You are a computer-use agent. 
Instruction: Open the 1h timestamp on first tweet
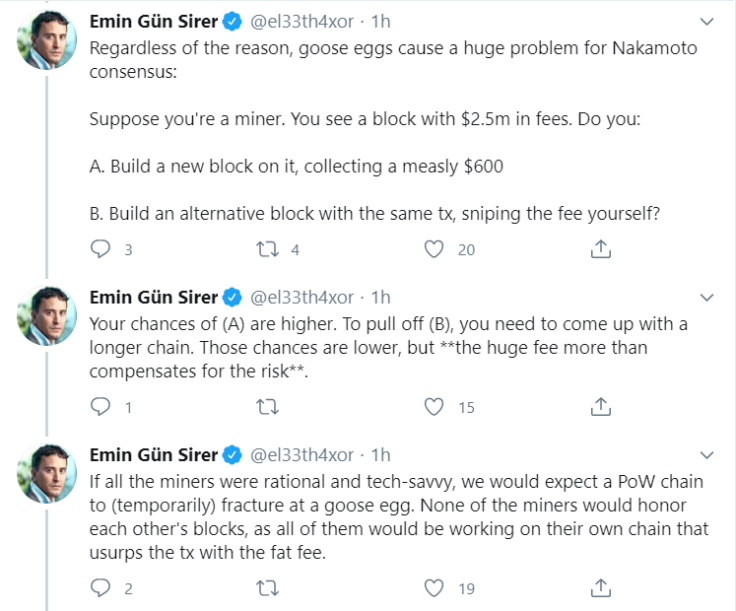point(381,22)
